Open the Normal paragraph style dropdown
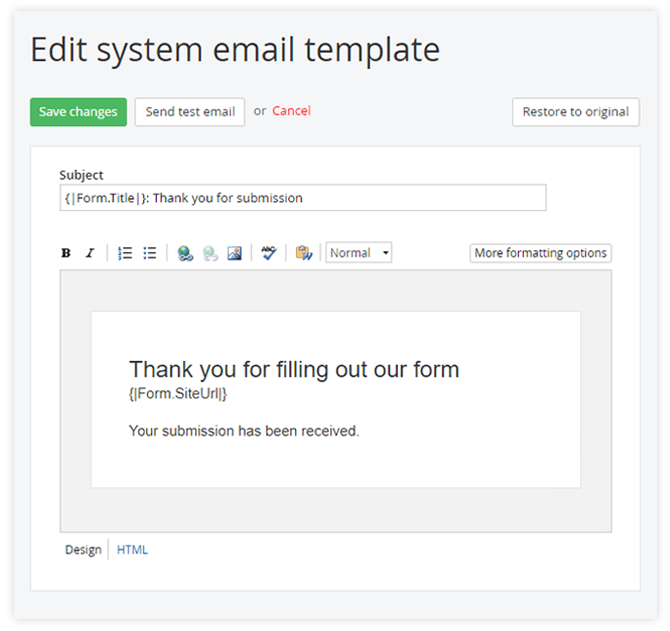The height and width of the screenshot is (631, 670). 359,253
